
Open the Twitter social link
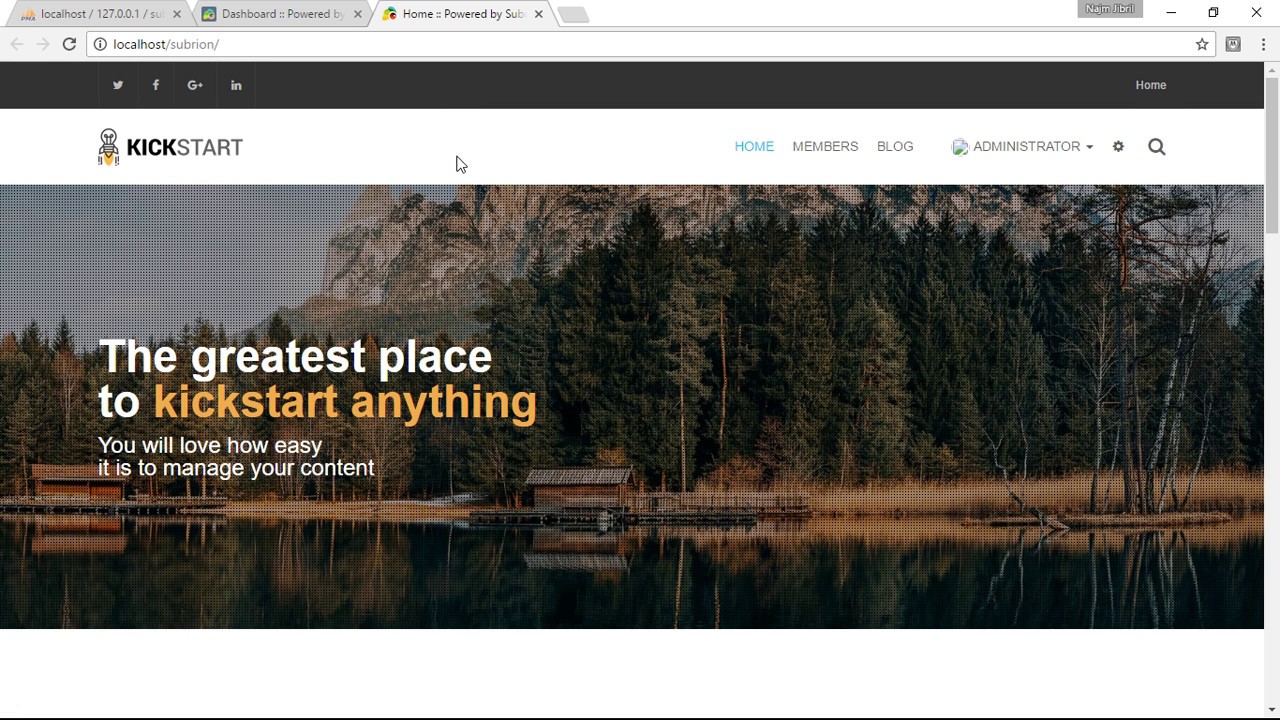point(118,85)
